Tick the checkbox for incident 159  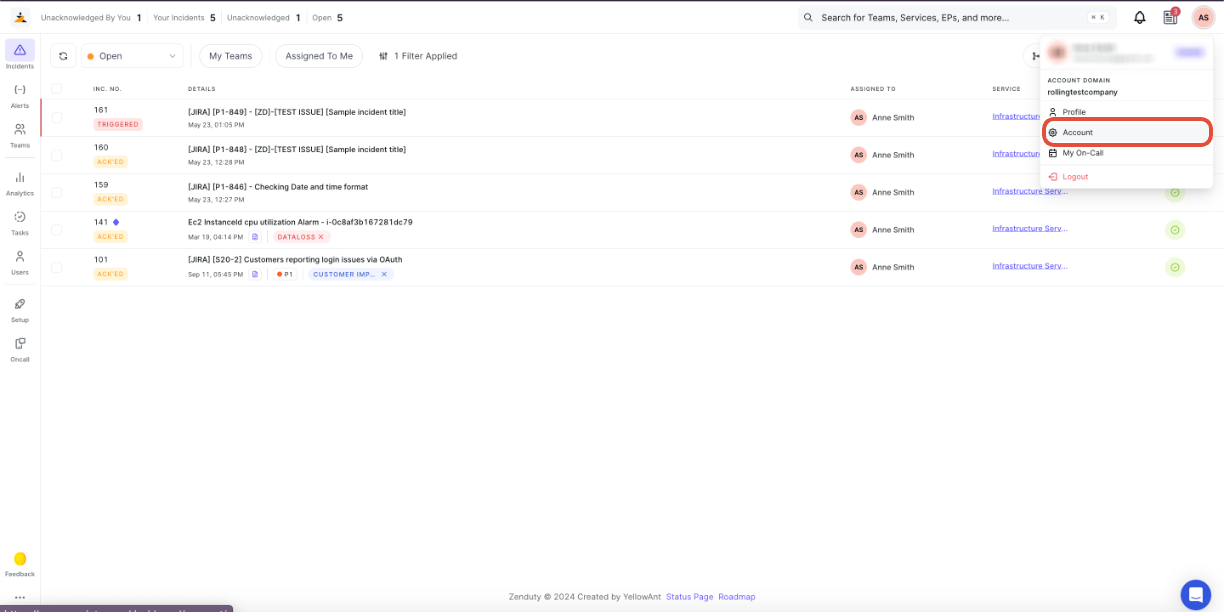pyautogui.click(x=57, y=192)
